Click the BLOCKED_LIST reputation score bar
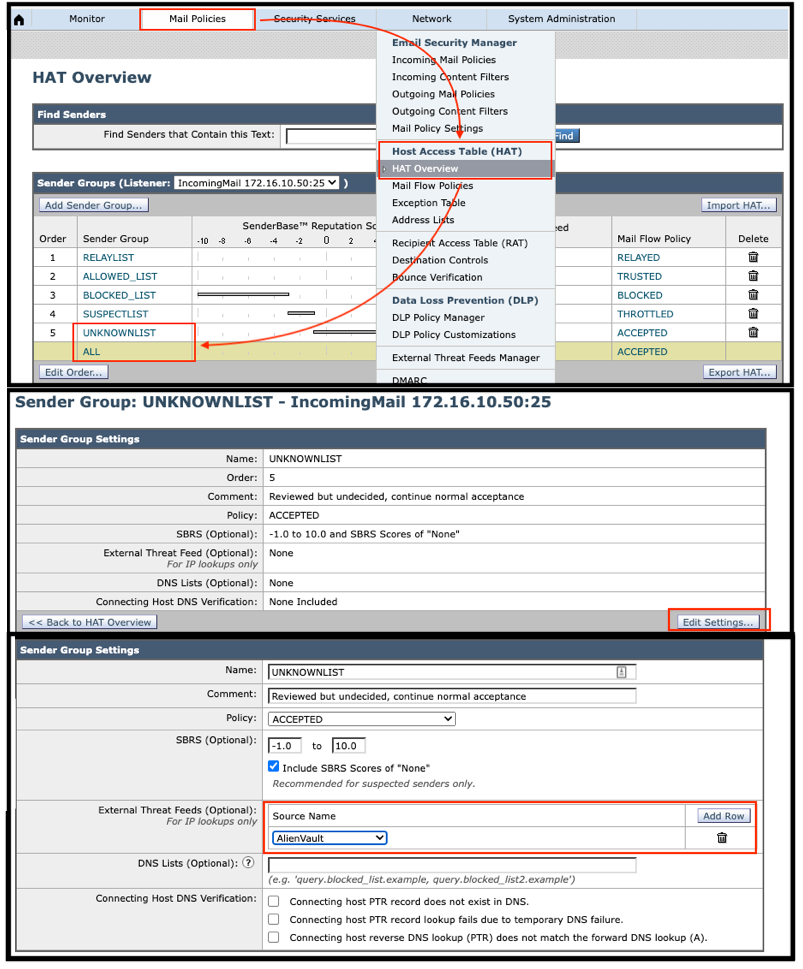 (x=243, y=294)
